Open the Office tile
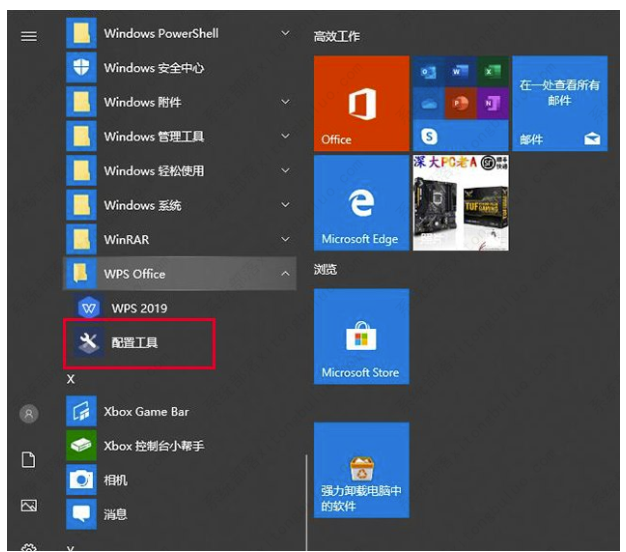The height and width of the screenshot is (552, 626). (361, 103)
